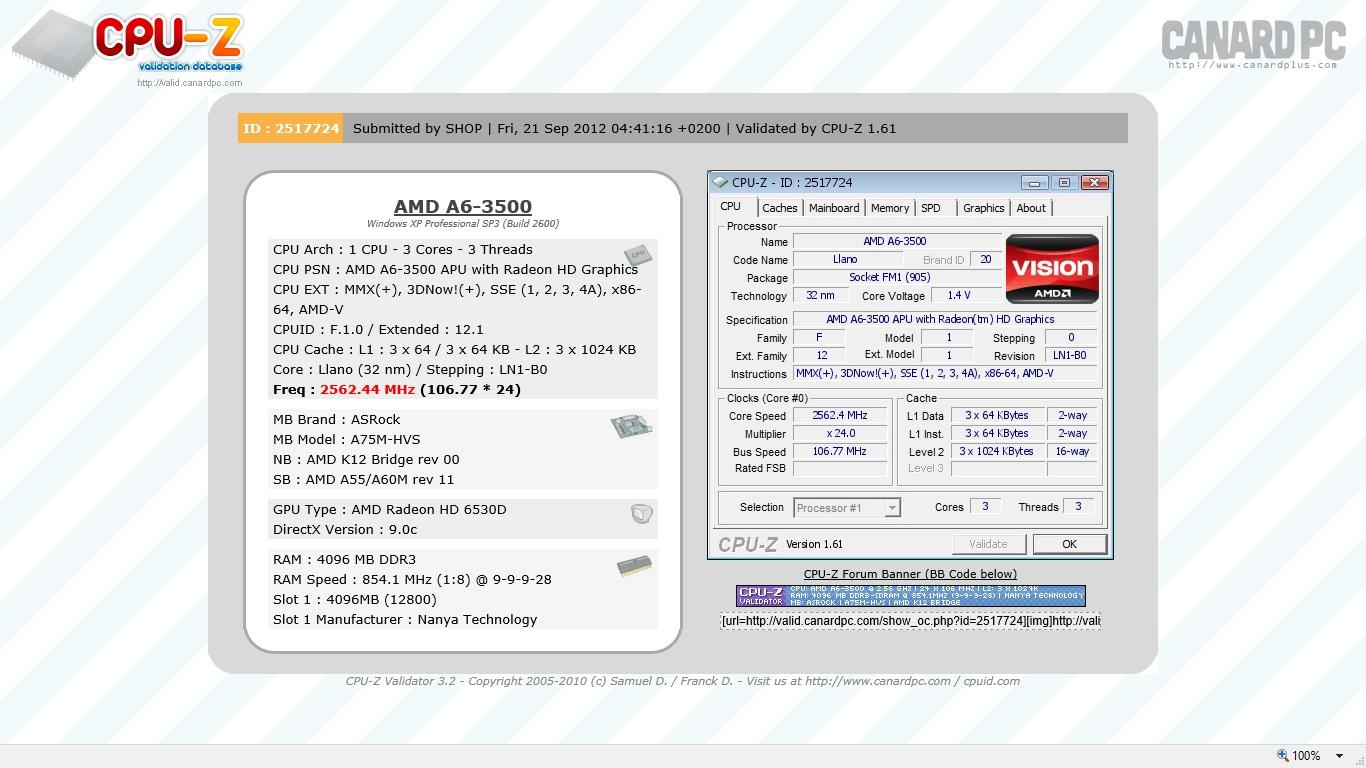
Task: Click the RAM stick icon beside RAM size
Action: click(634, 566)
